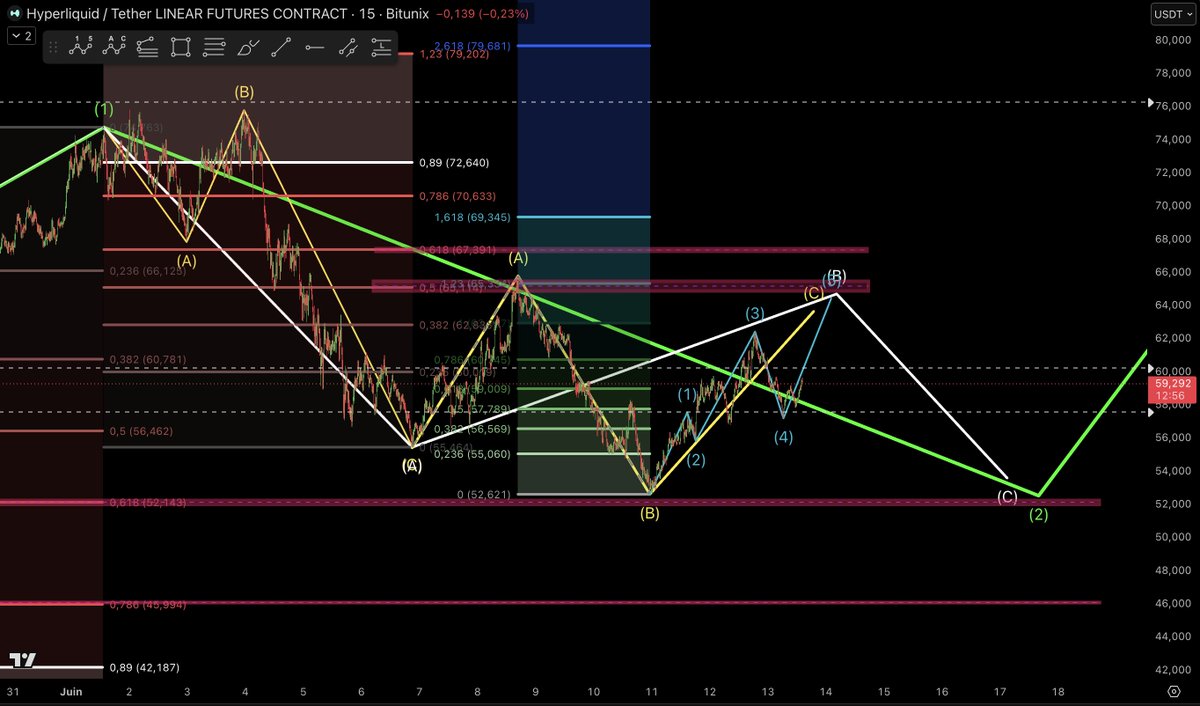Image resolution: width=1200 pixels, height=706 pixels.
Task: Click the 14 date label on time axis
Action: (x=826, y=691)
